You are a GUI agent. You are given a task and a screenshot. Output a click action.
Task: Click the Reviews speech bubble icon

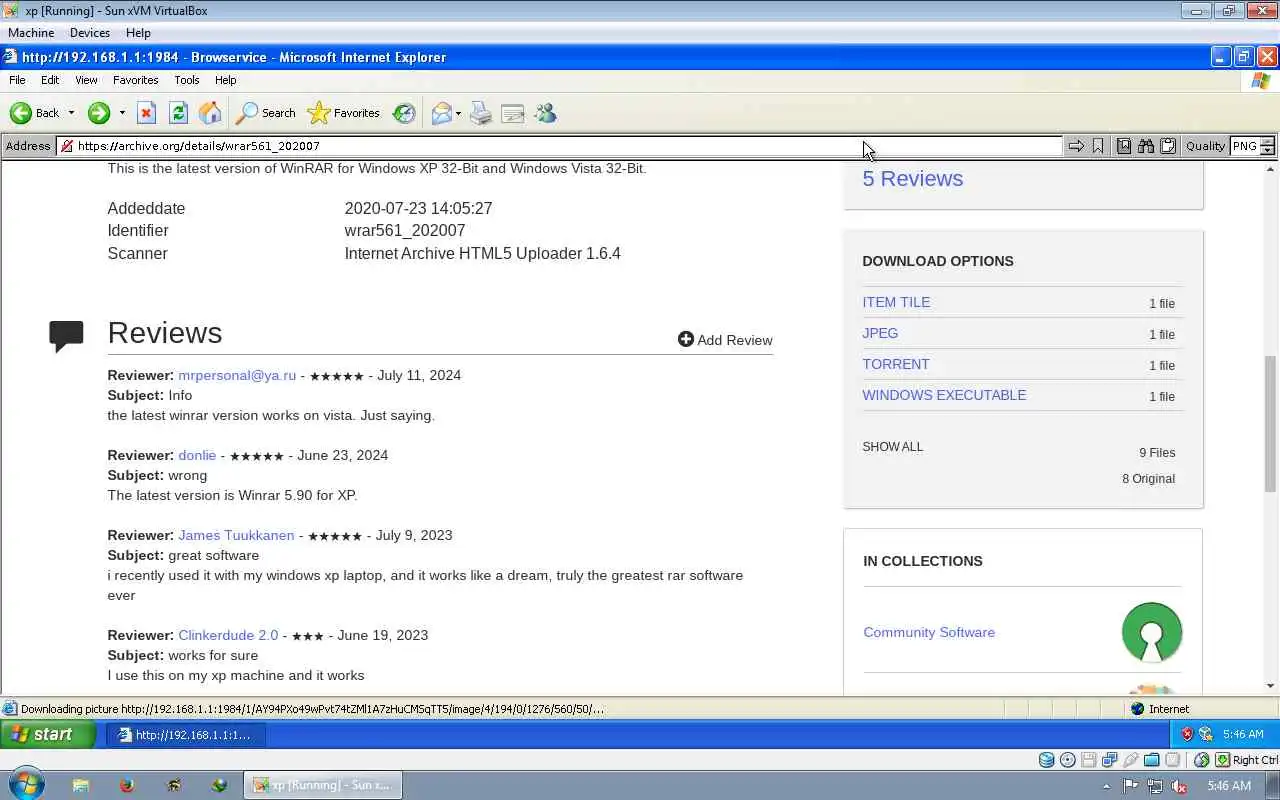[x=66, y=336]
